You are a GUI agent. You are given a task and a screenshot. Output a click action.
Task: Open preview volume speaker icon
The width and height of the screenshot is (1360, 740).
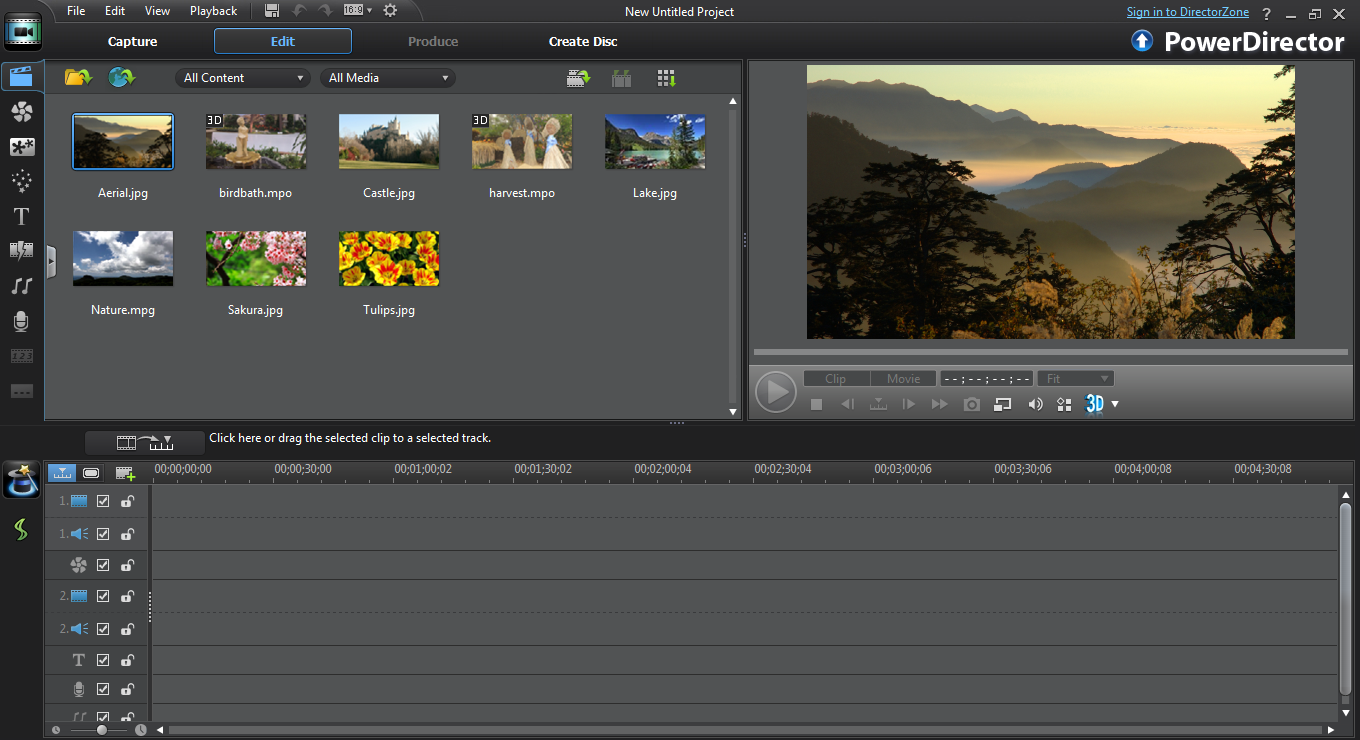tap(1035, 404)
